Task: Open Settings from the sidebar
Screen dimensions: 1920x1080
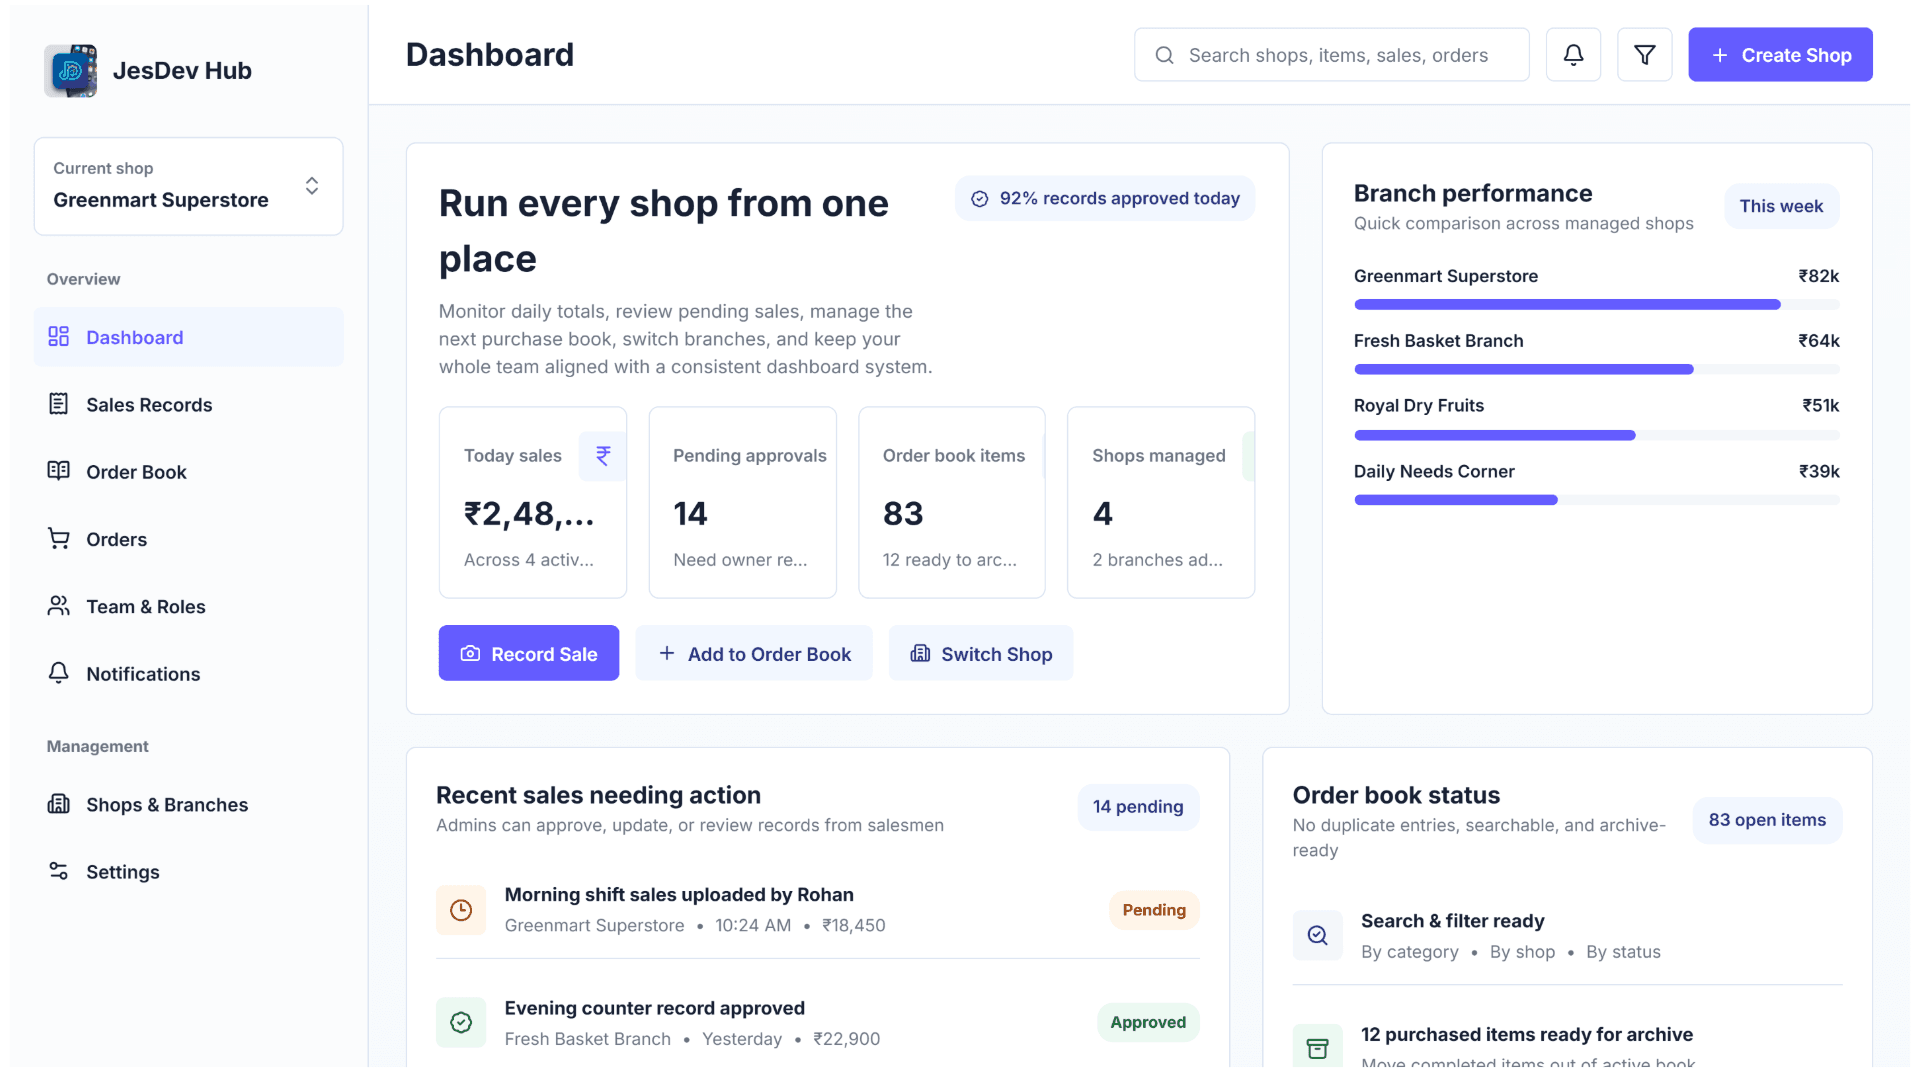Action: tap(122, 871)
